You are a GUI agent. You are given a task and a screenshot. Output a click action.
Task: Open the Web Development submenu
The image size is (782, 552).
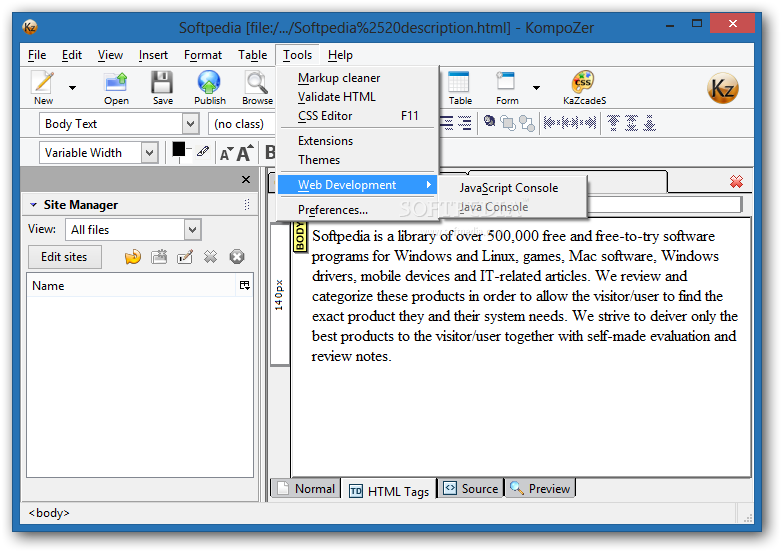[x=357, y=185]
